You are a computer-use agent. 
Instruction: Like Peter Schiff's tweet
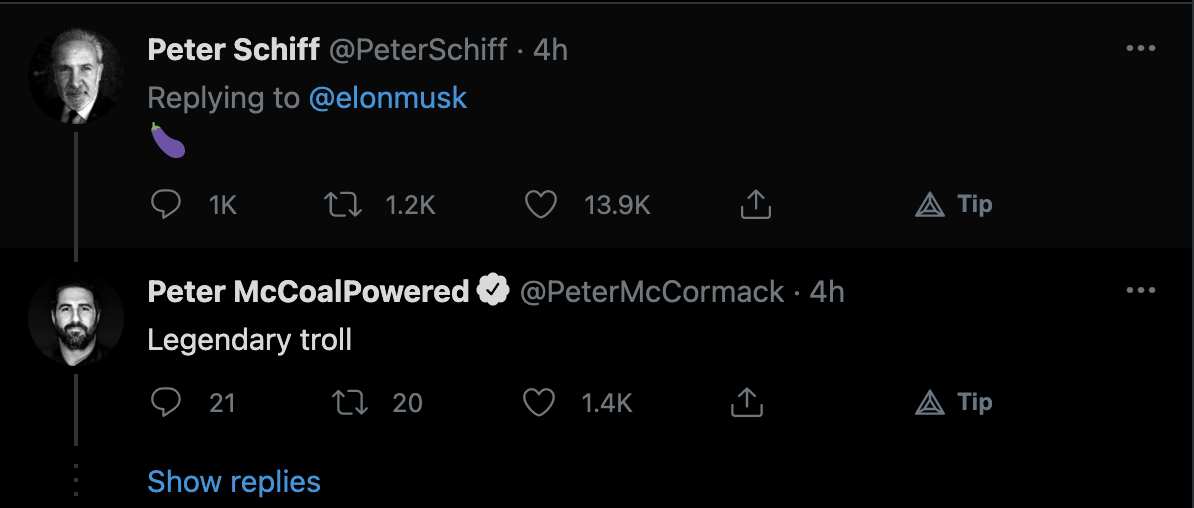pyautogui.click(x=541, y=205)
